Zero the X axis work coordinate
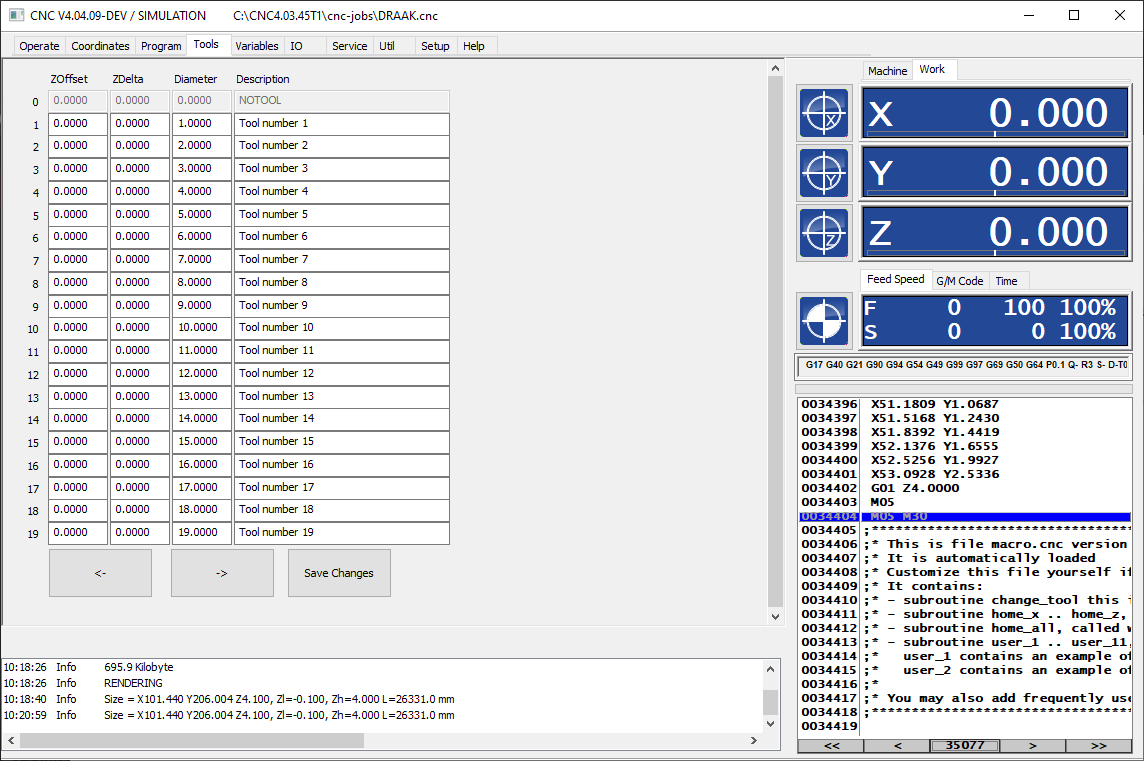Image resolution: width=1144 pixels, height=761 pixels. [x=824, y=113]
